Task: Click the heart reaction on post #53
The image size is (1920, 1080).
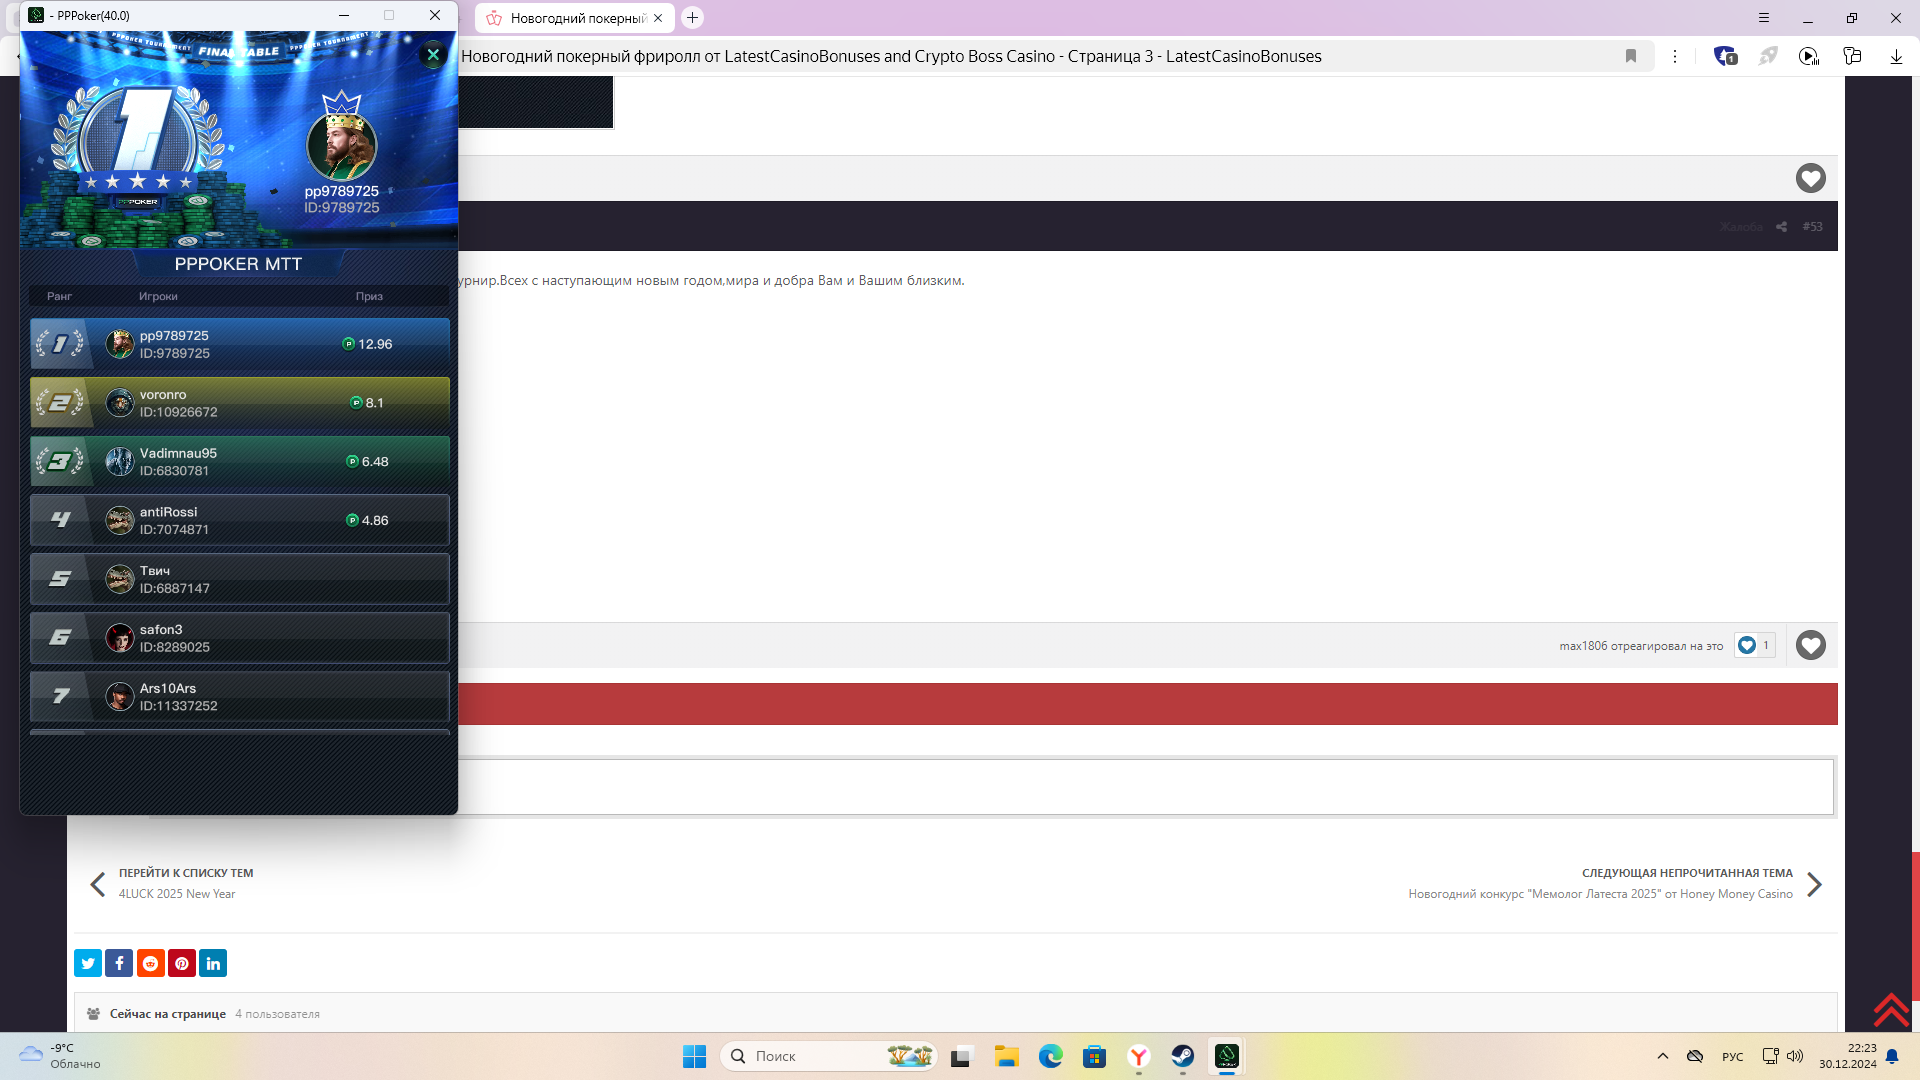Action: [x=1810, y=645]
